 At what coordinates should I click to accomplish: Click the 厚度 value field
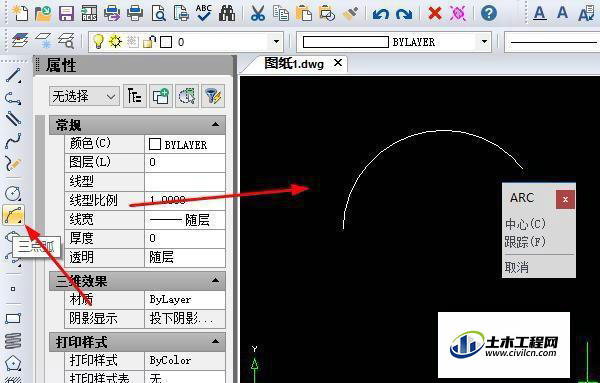click(185, 238)
